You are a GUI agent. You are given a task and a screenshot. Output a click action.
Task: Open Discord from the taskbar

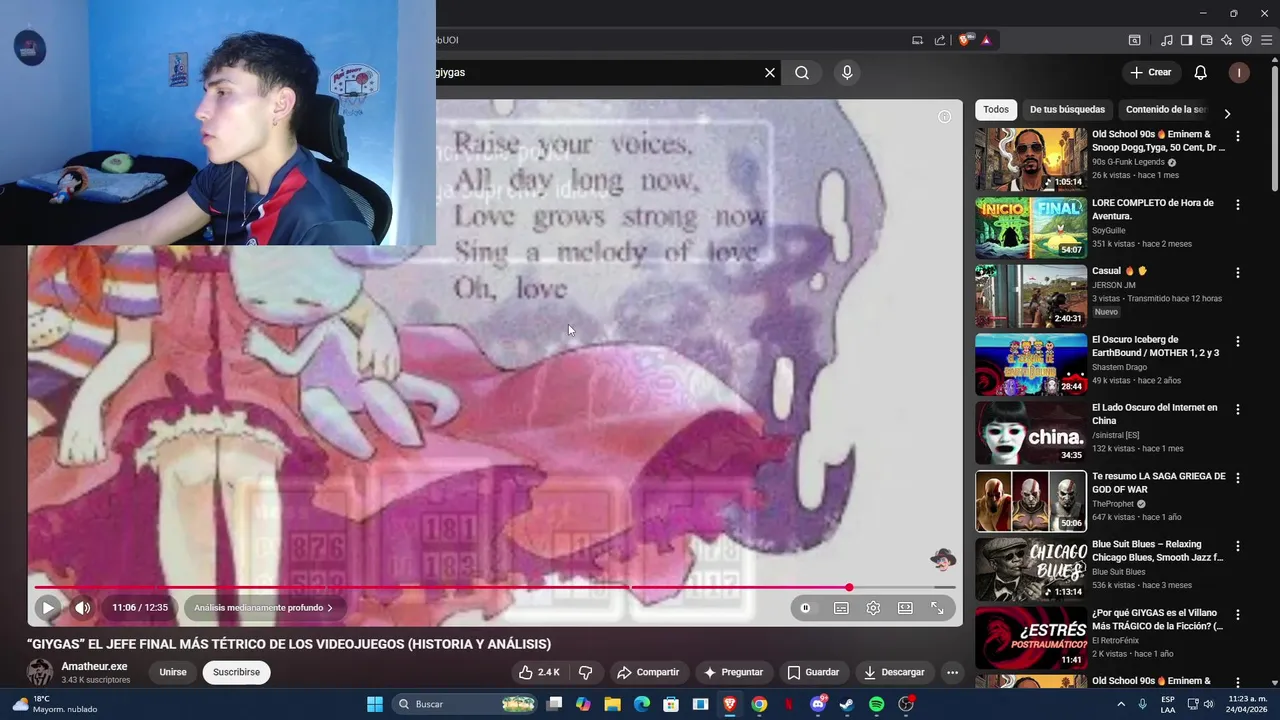pyautogui.click(x=818, y=704)
